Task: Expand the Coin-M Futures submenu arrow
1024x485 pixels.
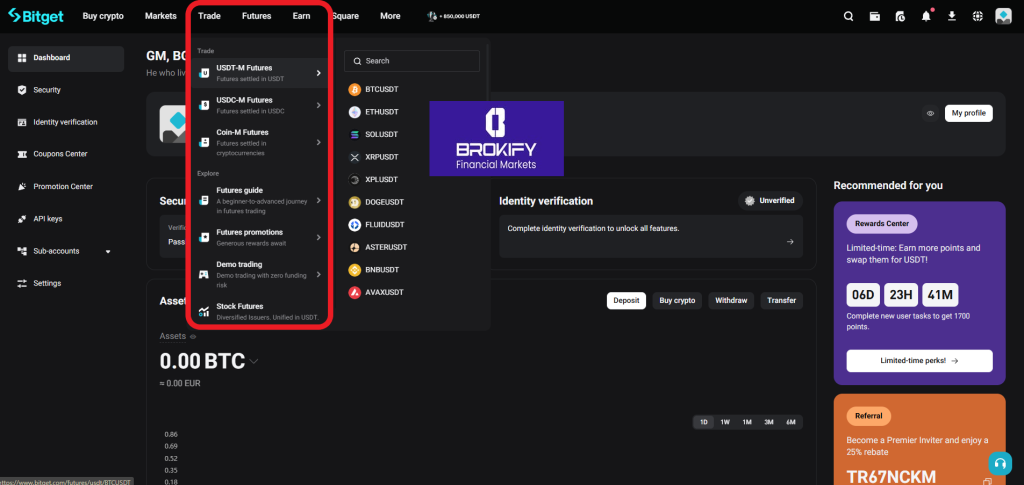Action: coord(318,142)
